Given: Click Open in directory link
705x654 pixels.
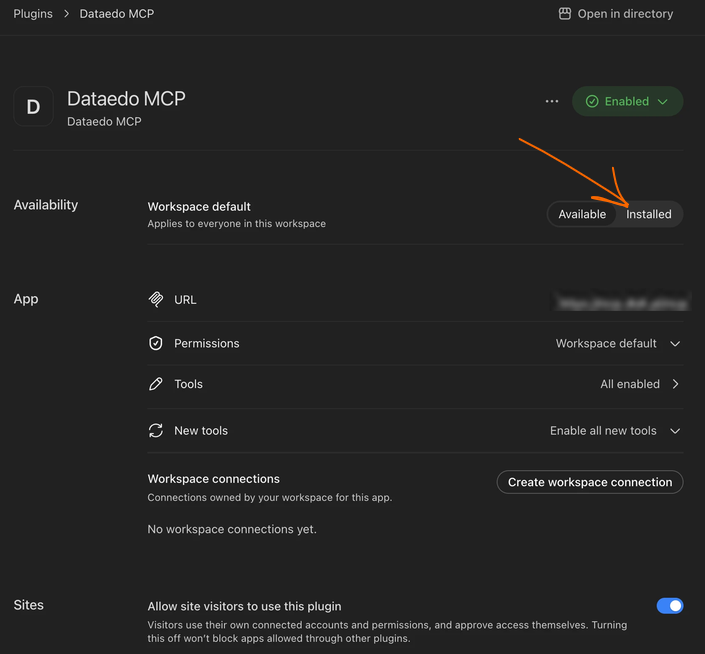Looking at the screenshot, I should (616, 14).
